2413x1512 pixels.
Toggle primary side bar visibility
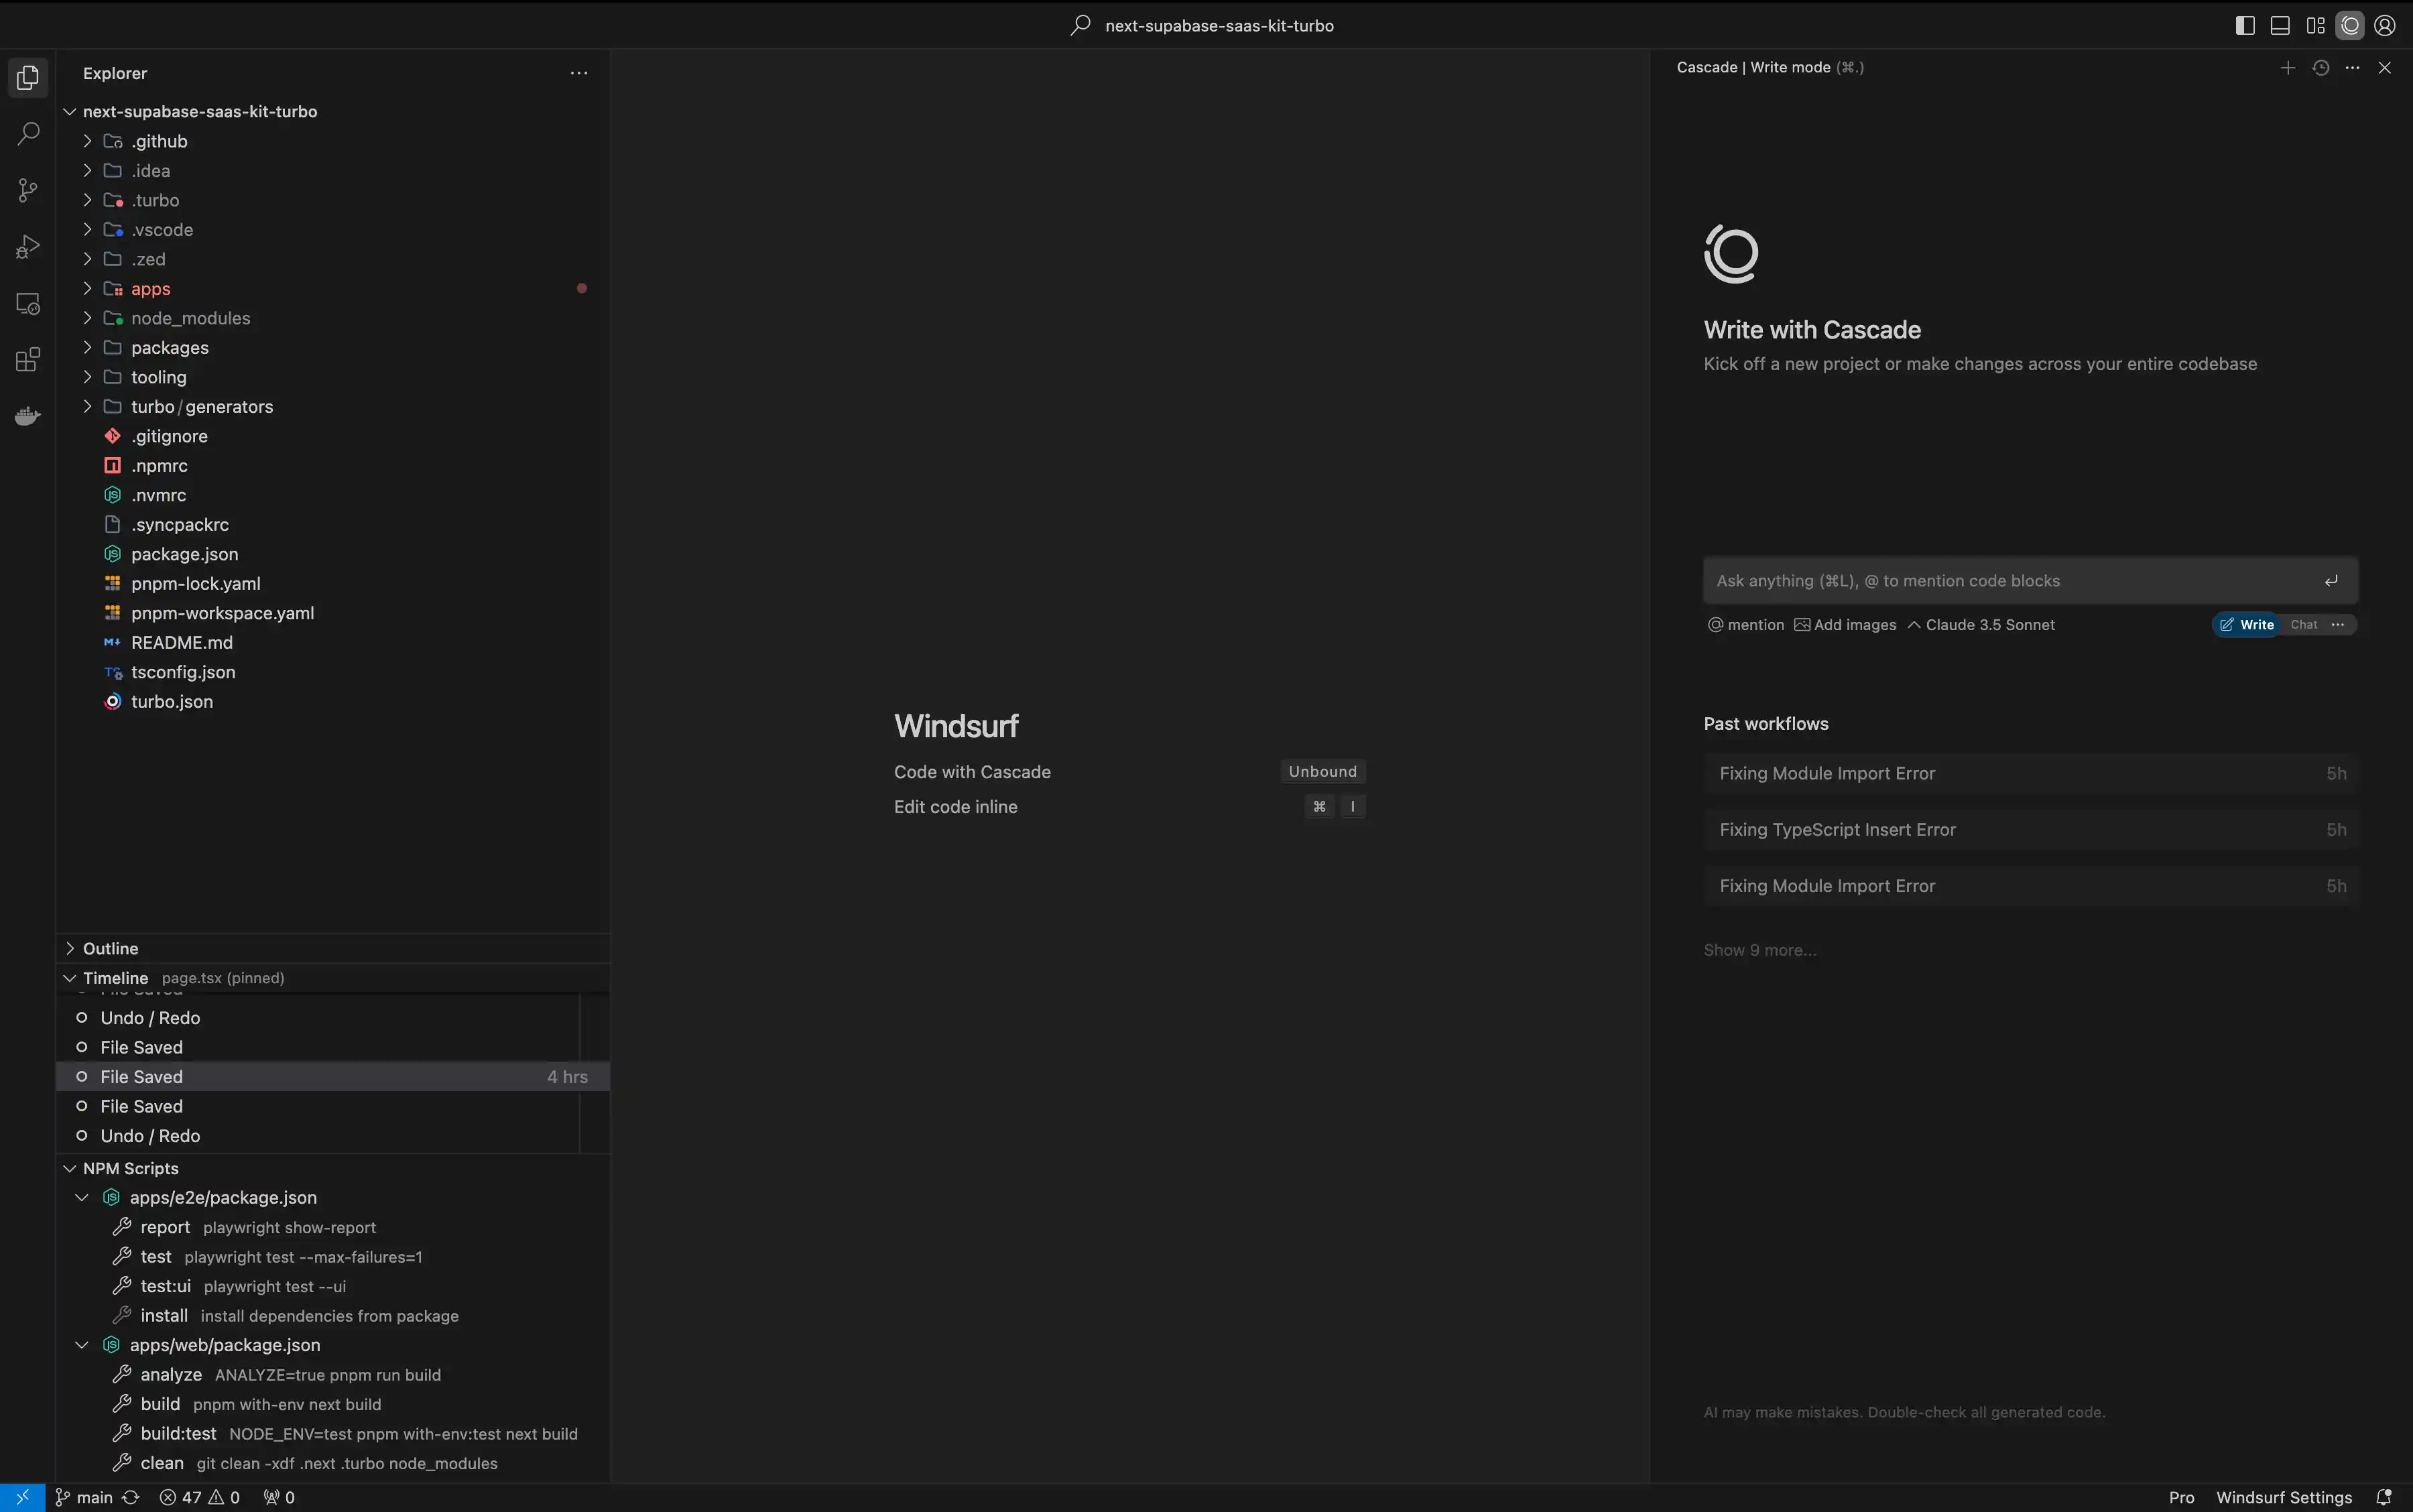2245,26
